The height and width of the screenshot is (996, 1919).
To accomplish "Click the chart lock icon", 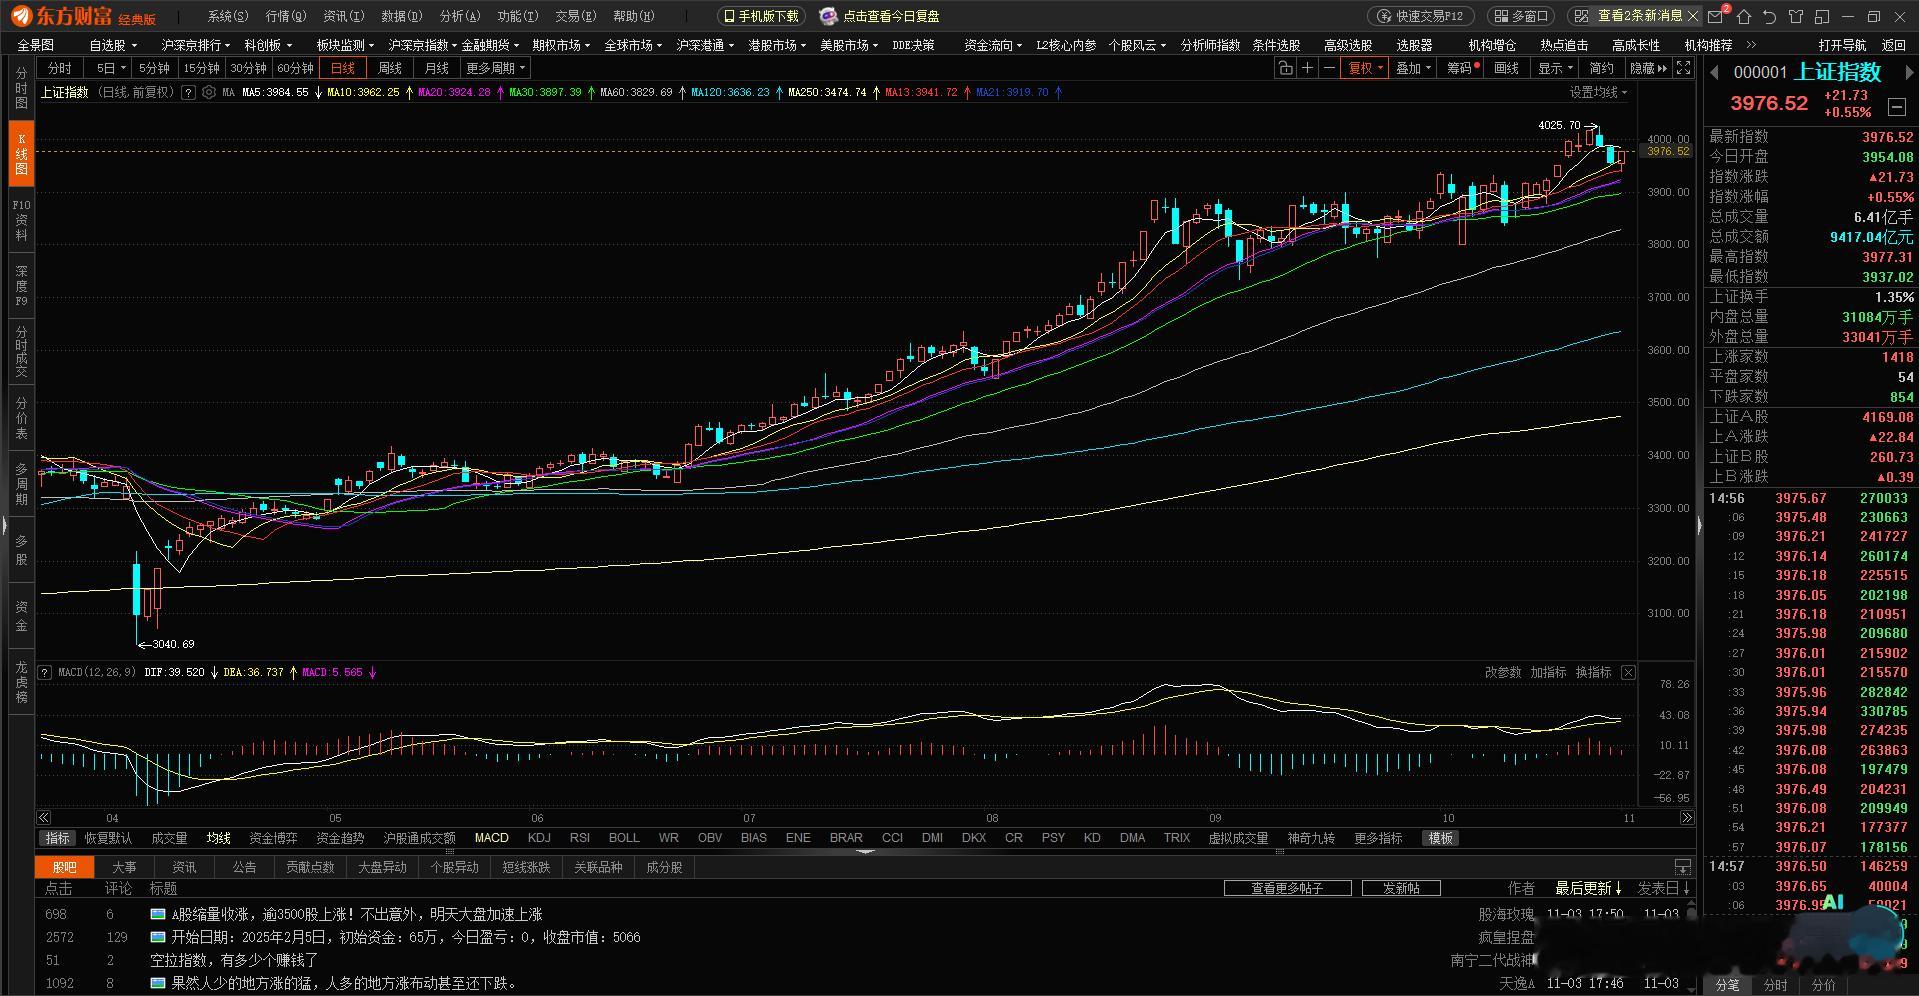I will (x=1285, y=68).
